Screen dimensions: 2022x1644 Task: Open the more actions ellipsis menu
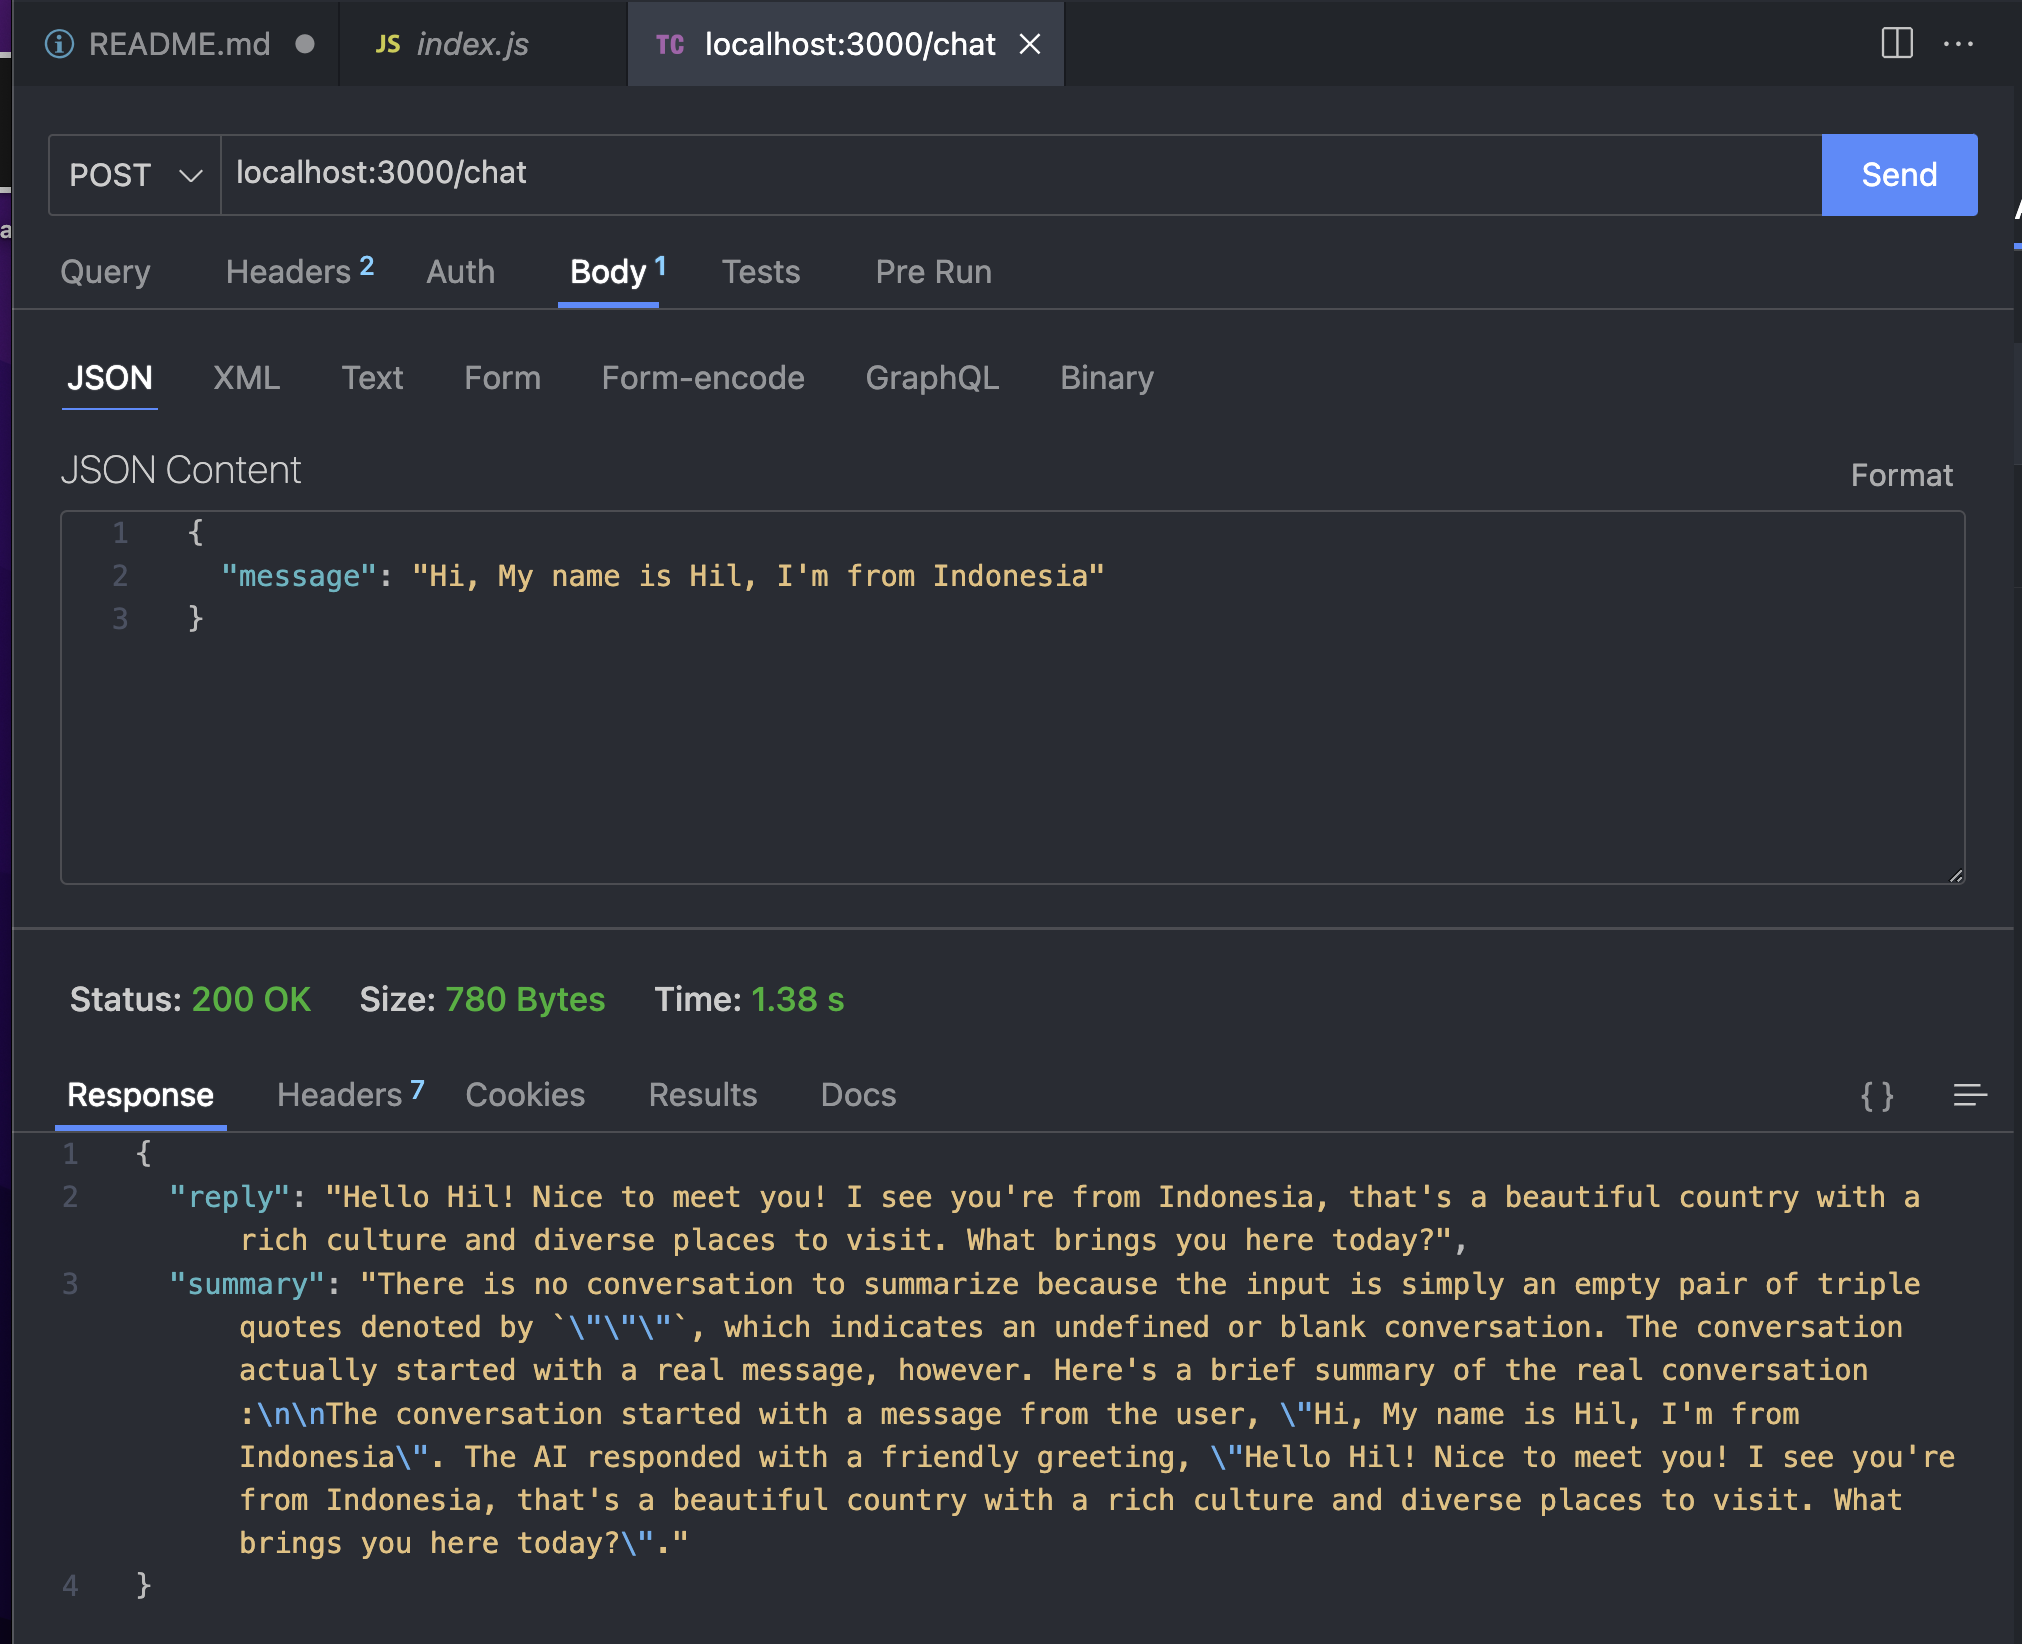pos(1957,44)
